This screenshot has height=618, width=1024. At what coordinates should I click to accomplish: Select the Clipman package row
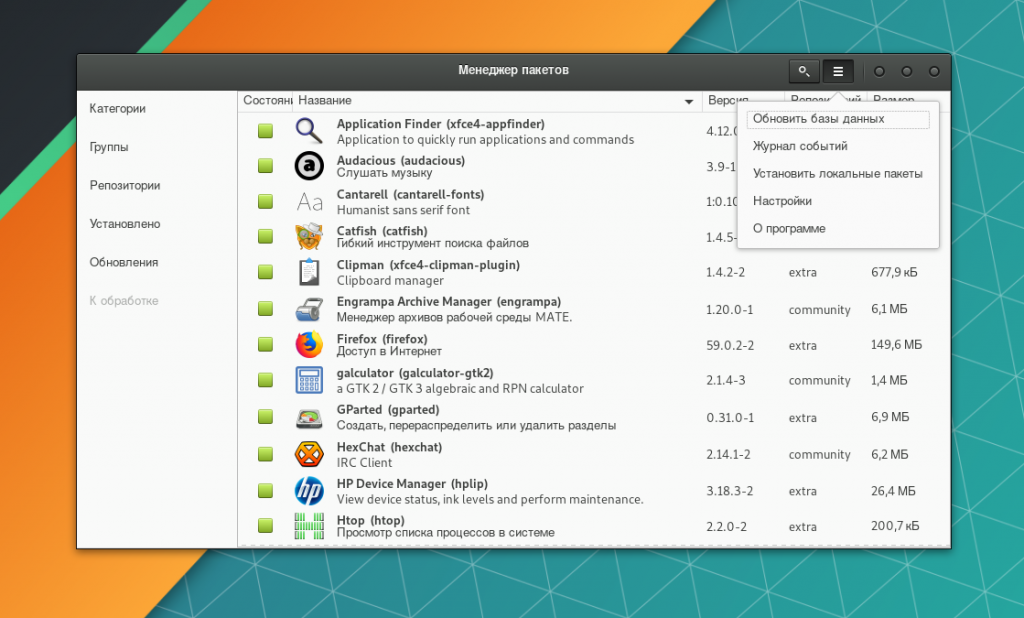coord(500,273)
